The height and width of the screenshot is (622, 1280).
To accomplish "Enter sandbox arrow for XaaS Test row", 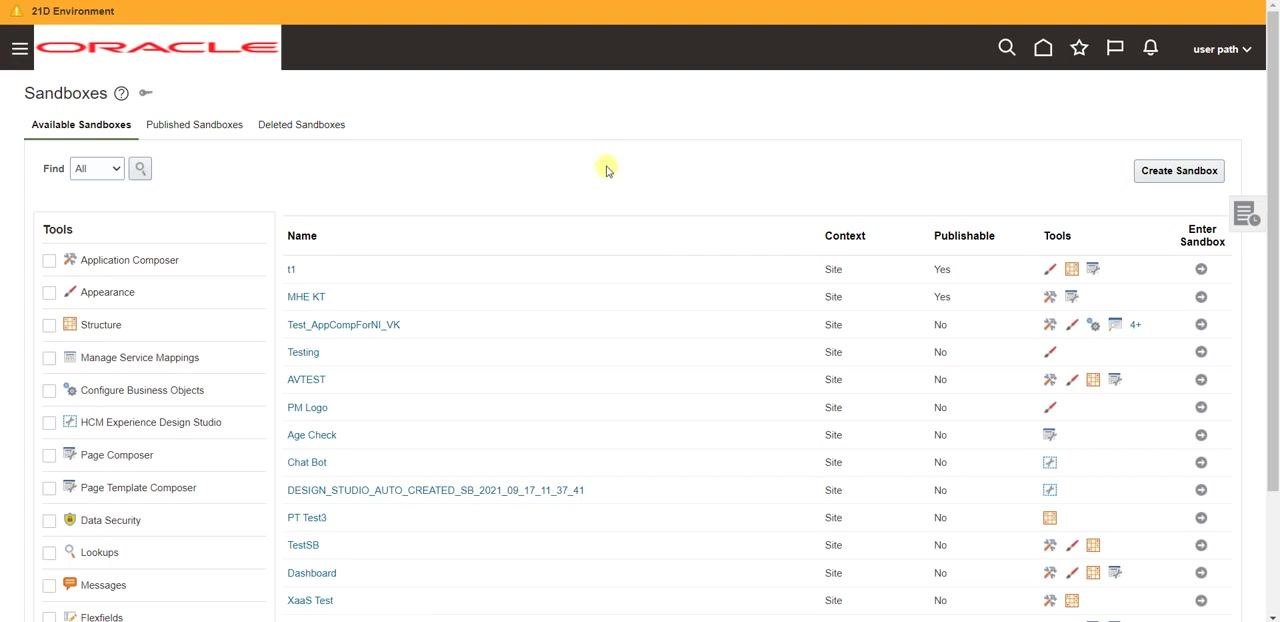I will [x=1201, y=601].
